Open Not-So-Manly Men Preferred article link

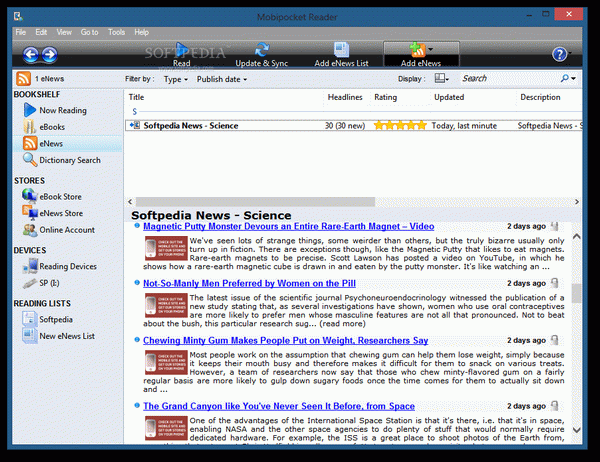click(249, 283)
